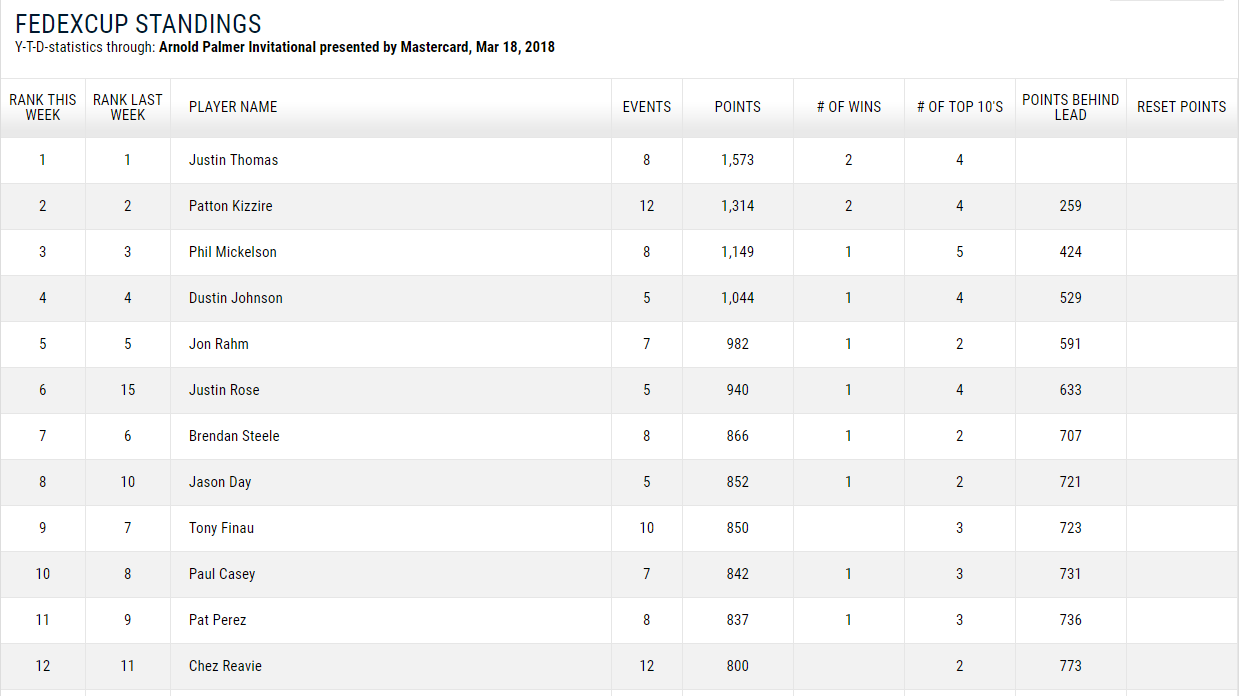Sort table by Rank This Week column
The width and height of the screenshot is (1239, 696).
tap(43, 107)
